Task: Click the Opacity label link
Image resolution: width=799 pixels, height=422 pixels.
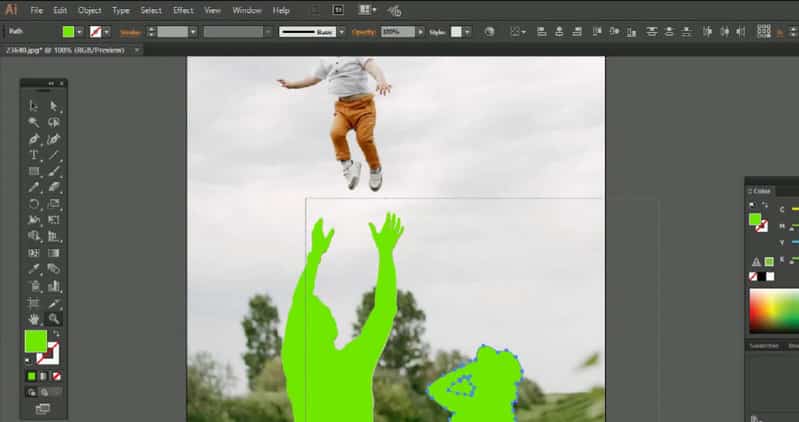Action: point(364,32)
